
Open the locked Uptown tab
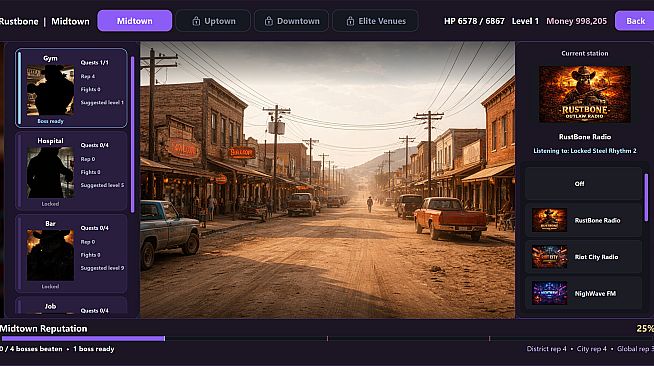tap(213, 21)
